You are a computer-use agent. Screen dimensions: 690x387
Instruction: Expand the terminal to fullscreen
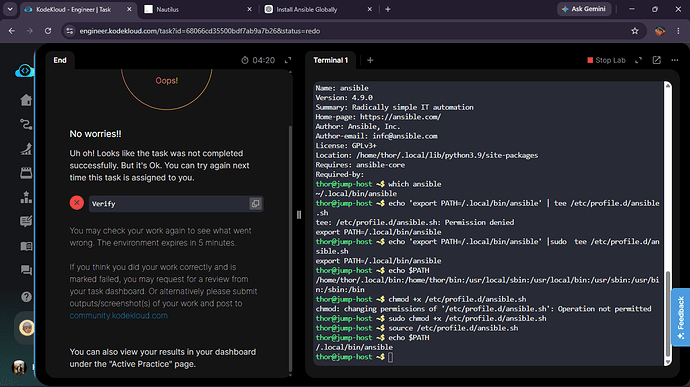point(639,60)
